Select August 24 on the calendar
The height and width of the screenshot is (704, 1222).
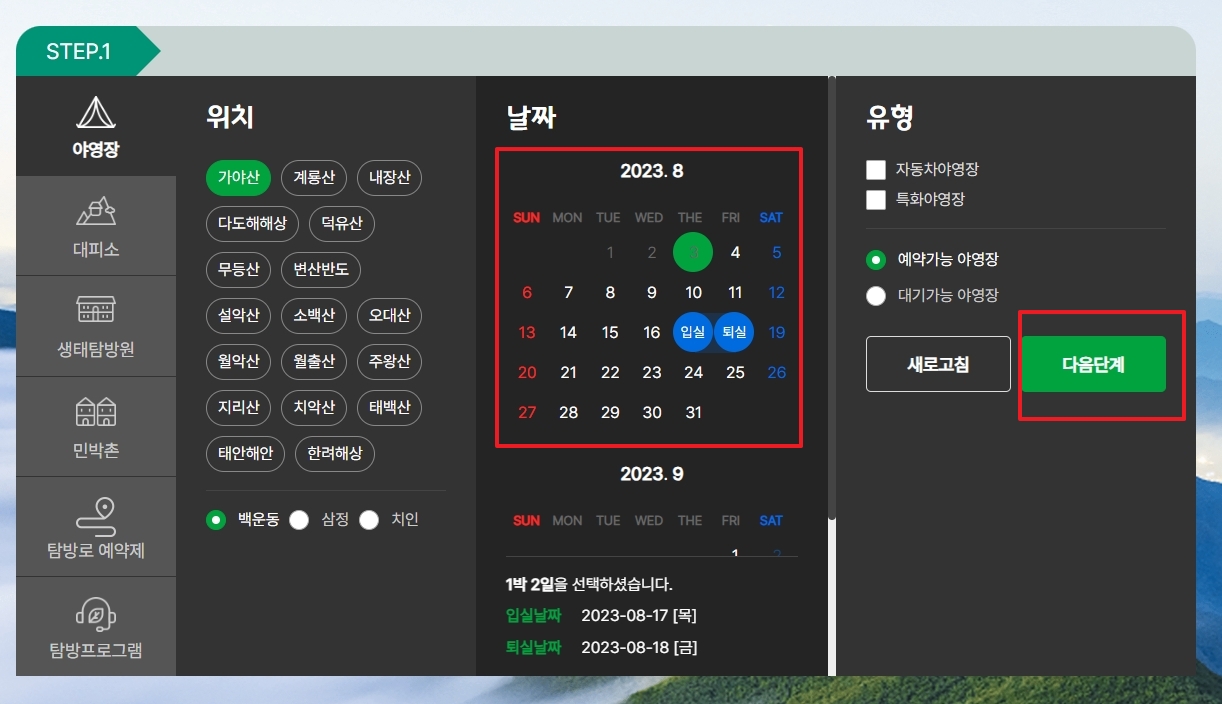click(693, 372)
